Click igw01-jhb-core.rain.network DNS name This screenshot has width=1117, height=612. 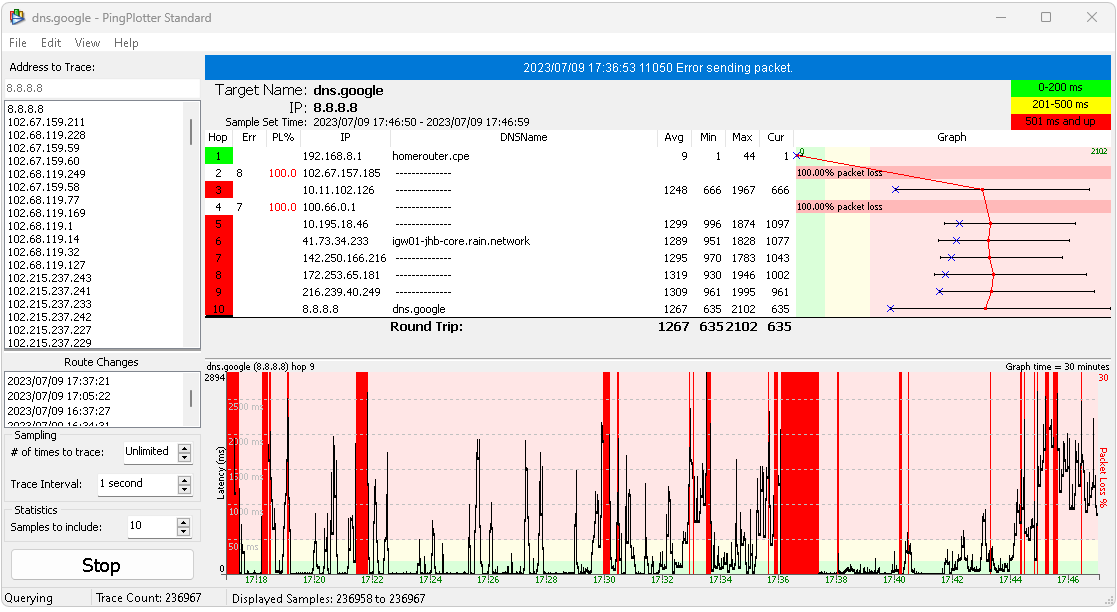pos(461,242)
